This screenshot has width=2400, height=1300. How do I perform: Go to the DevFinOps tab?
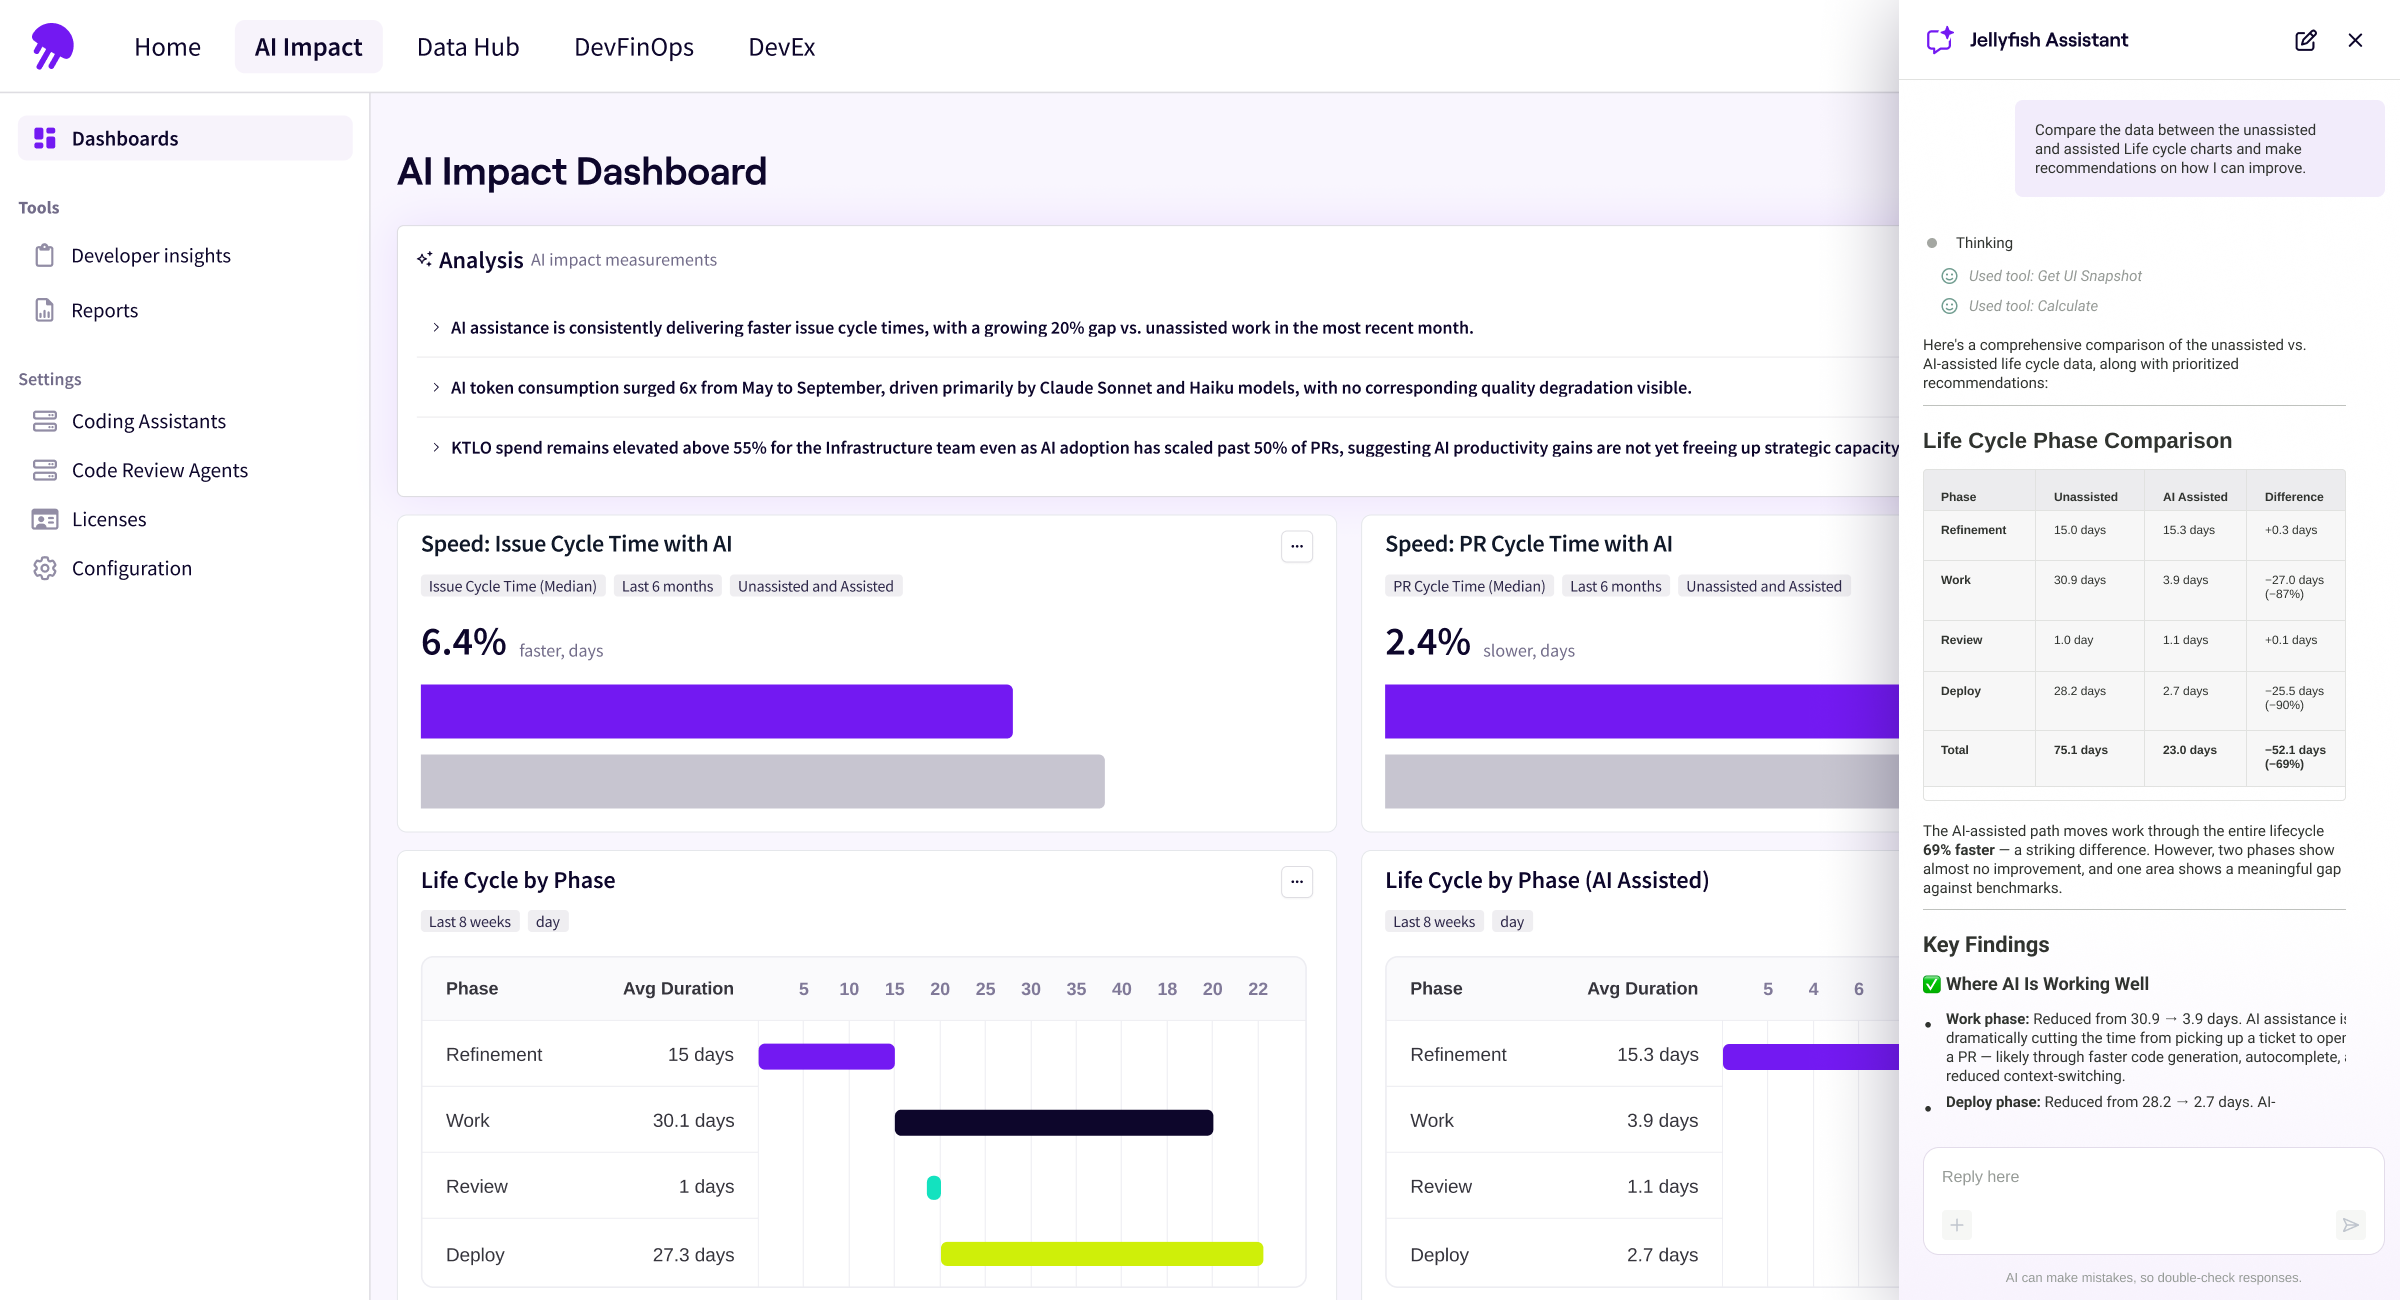pos(633,47)
